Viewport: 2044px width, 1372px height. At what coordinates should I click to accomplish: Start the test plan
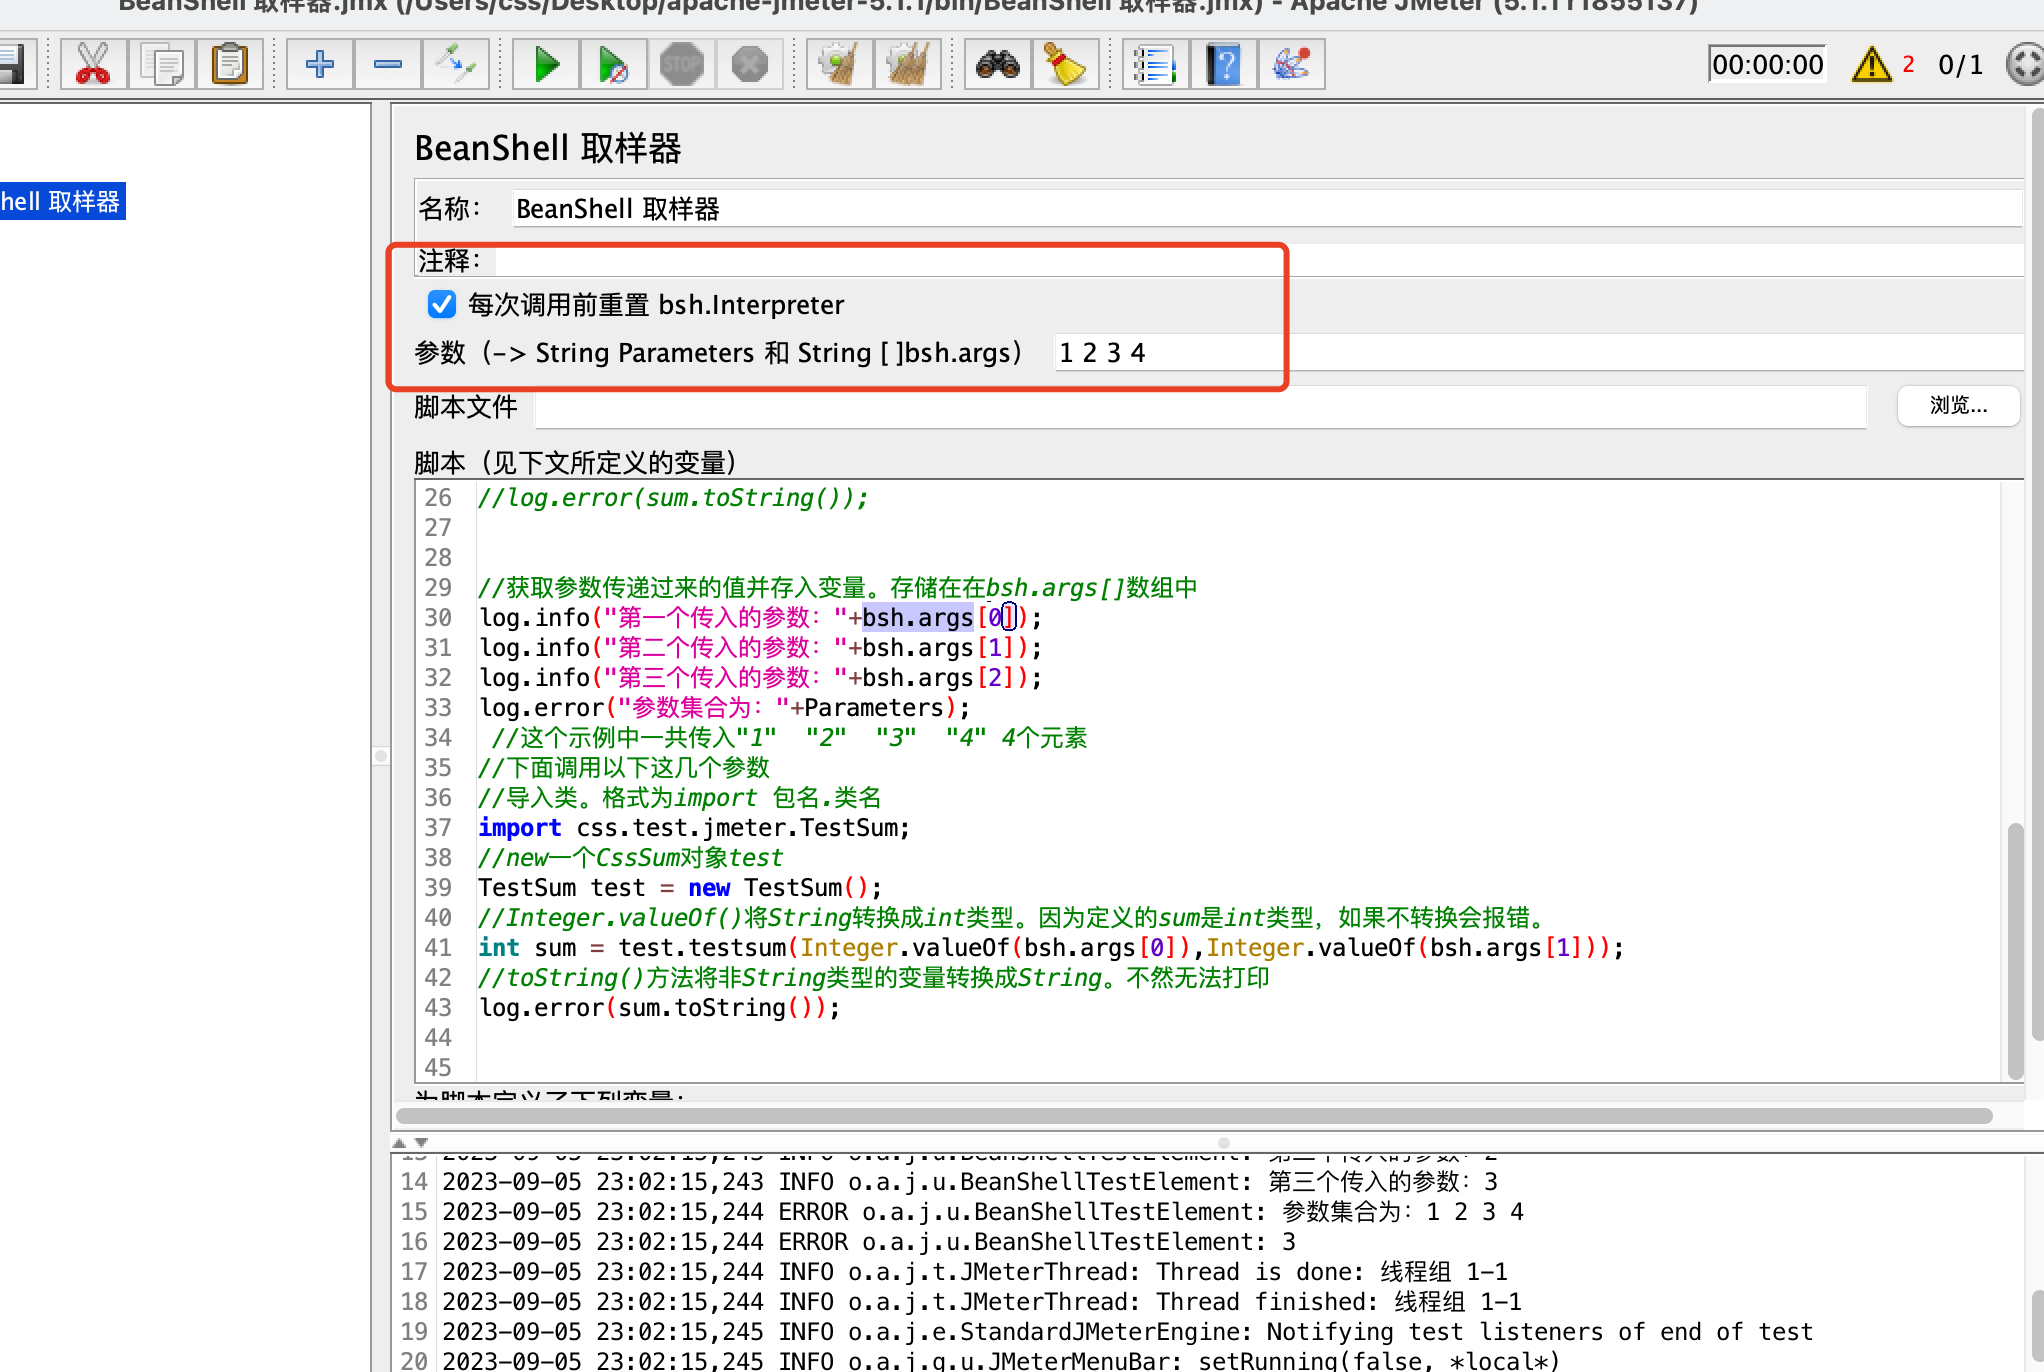coord(545,63)
